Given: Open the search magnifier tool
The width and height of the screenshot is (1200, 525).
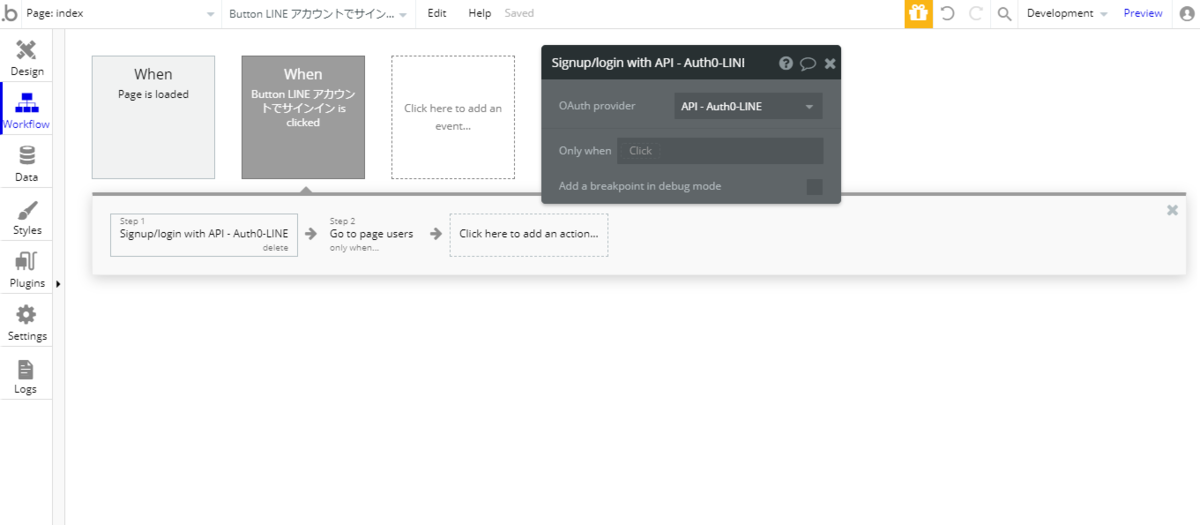Looking at the screenshot, I should pos(1004,13).
